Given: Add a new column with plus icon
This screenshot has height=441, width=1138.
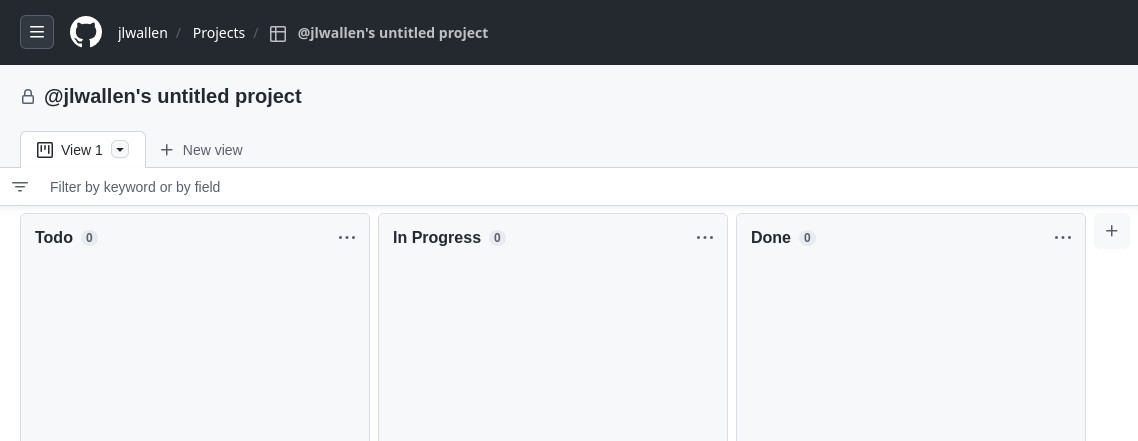Looking at the screenshot, I should point(1111,231).
